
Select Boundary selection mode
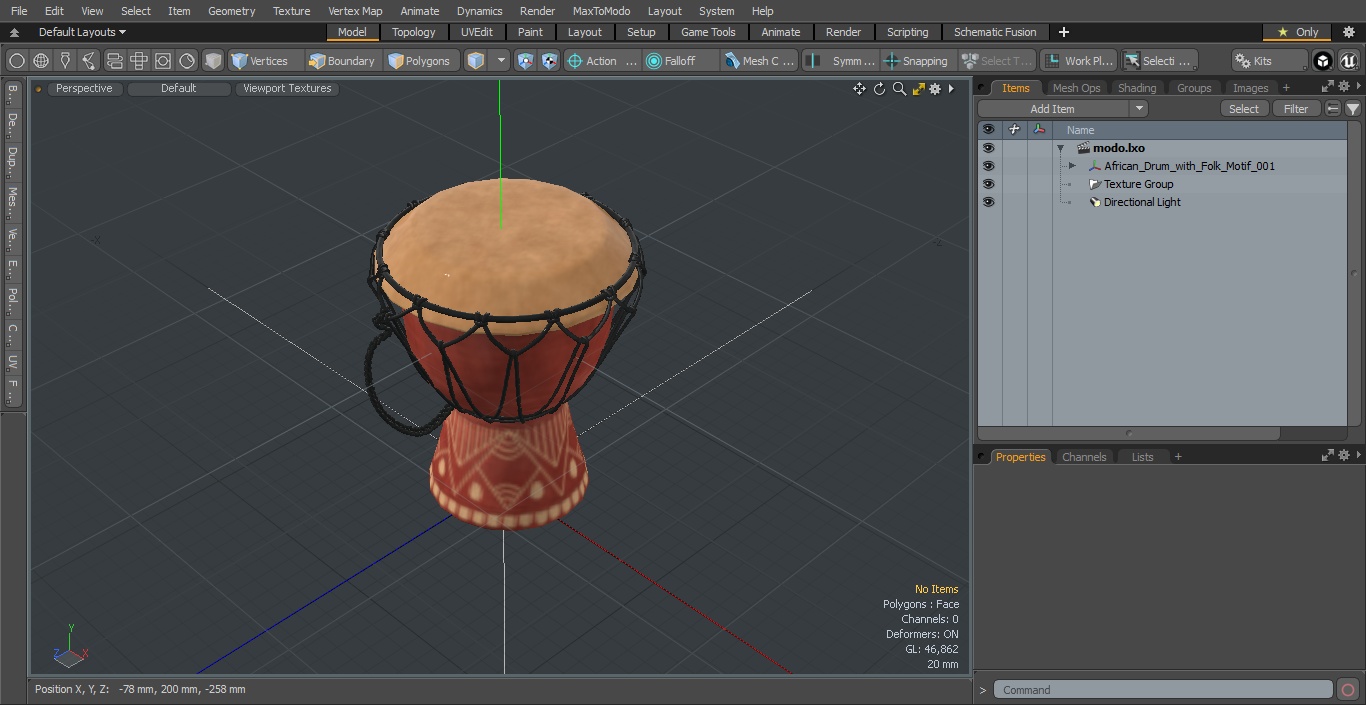point(342,61)
